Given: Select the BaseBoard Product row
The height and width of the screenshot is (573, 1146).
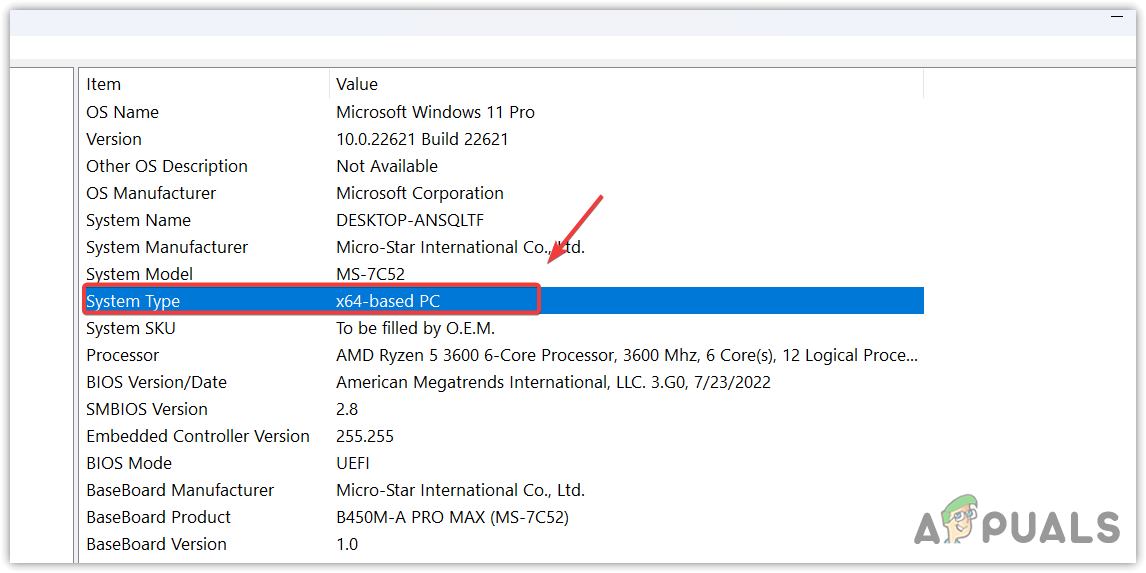Looking at the screenshot, I should 159,517.
